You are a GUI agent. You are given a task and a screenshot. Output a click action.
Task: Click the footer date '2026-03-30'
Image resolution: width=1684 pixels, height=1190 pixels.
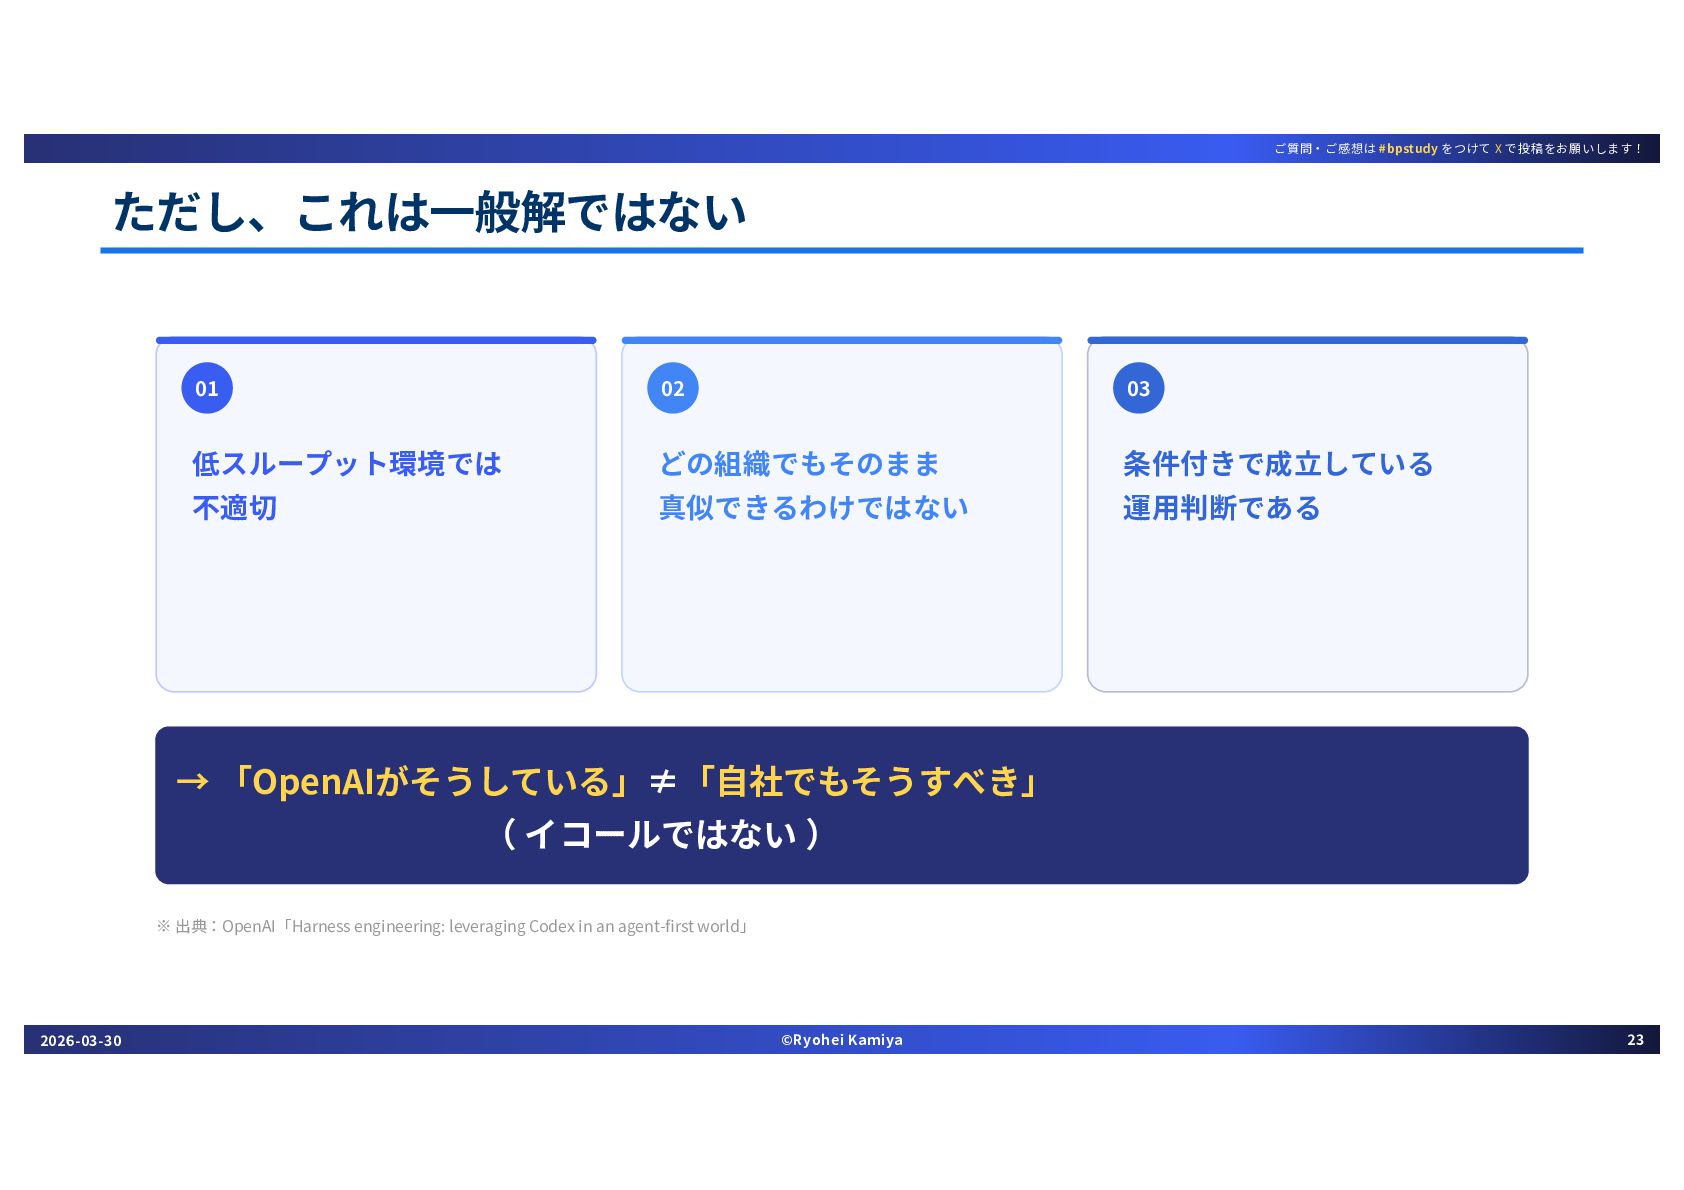(81, 1040)
